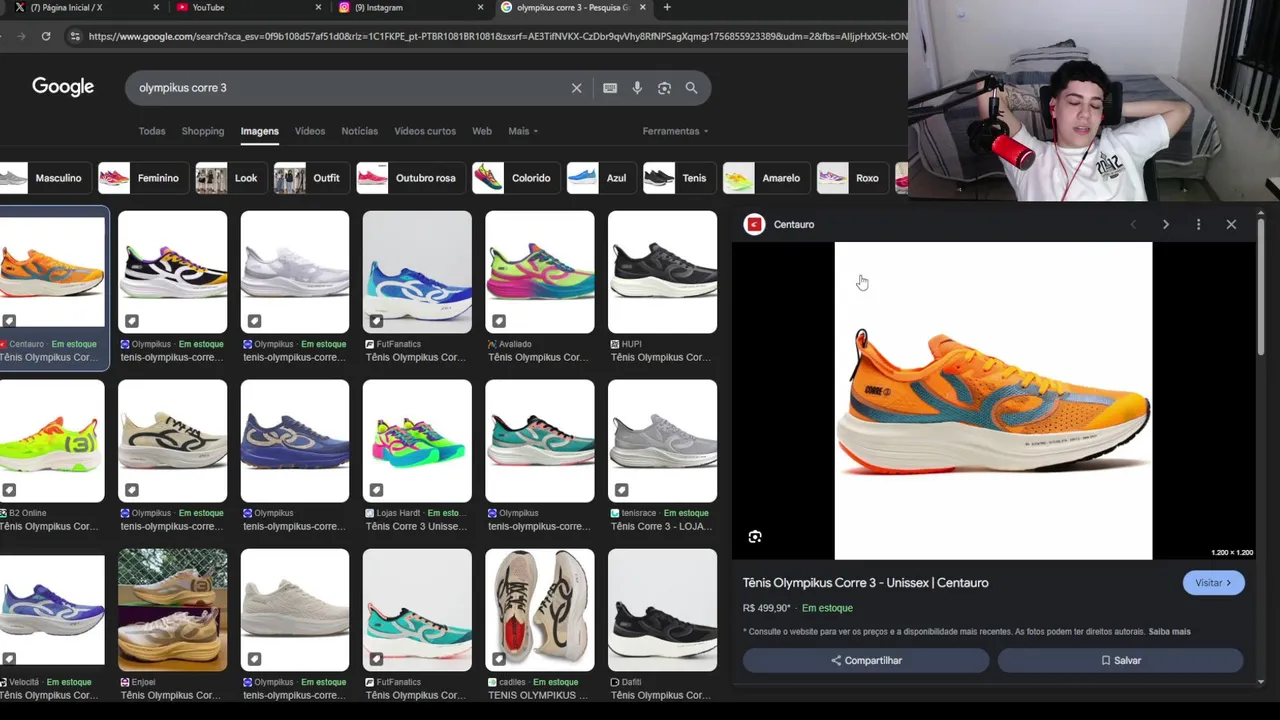Close the YouTube tab
Image resolution: width=1280 pixels, height=720 pixels.
(x=318, y=7)
